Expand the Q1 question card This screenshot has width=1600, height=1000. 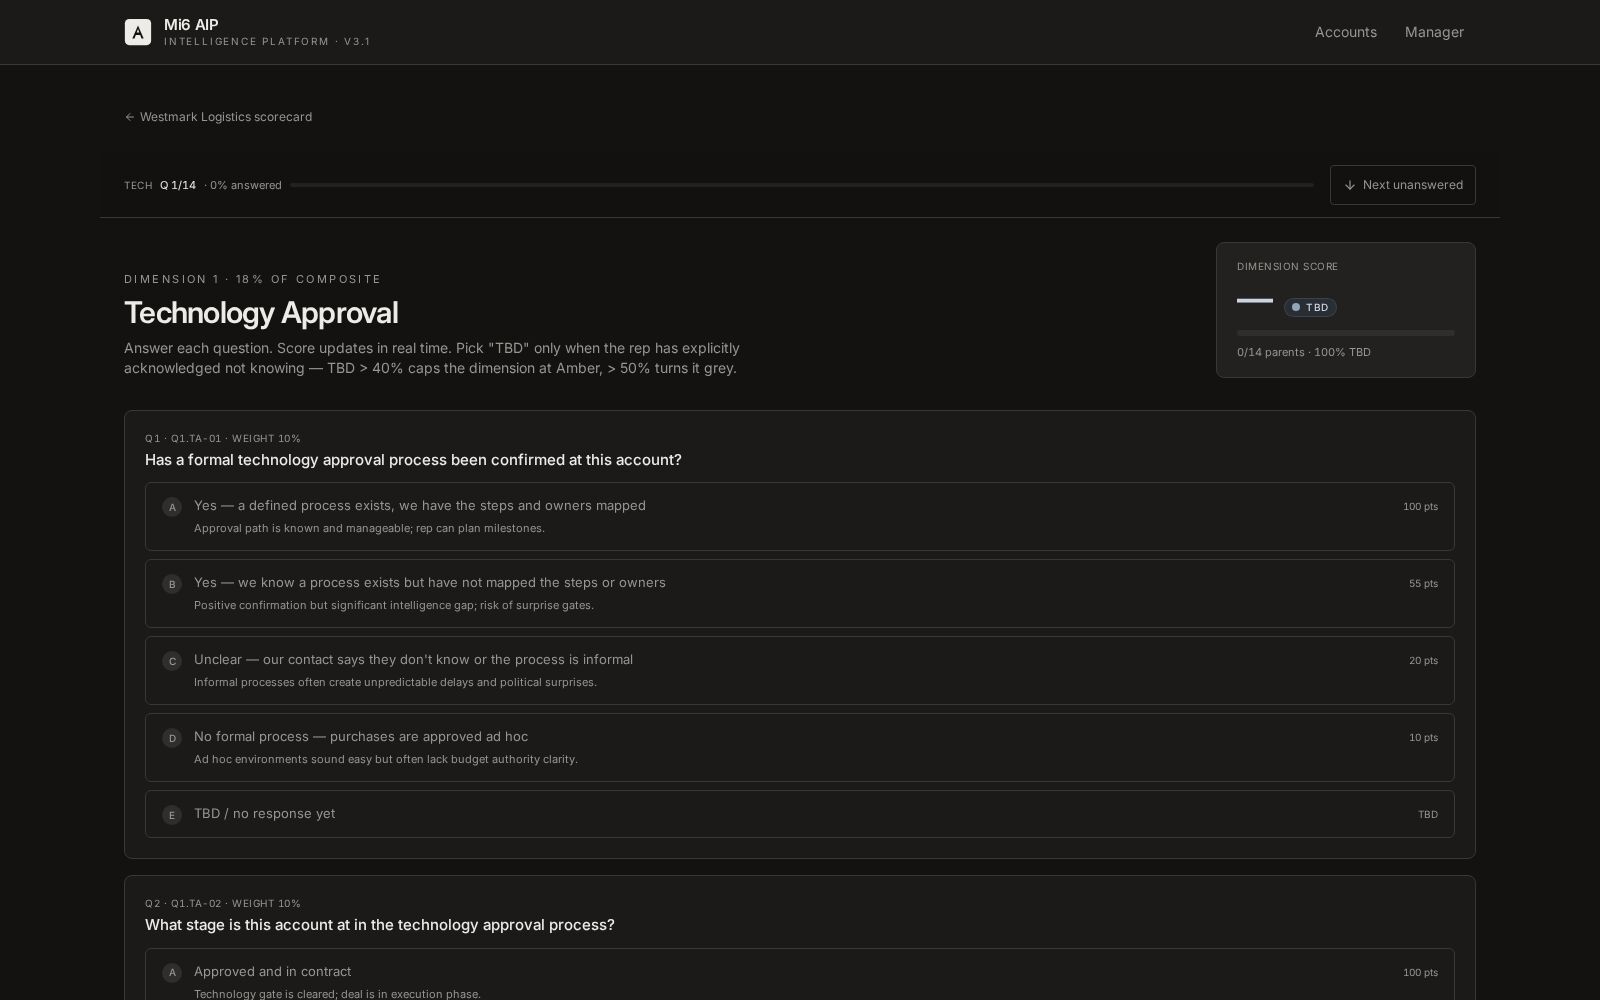[413, 460]
